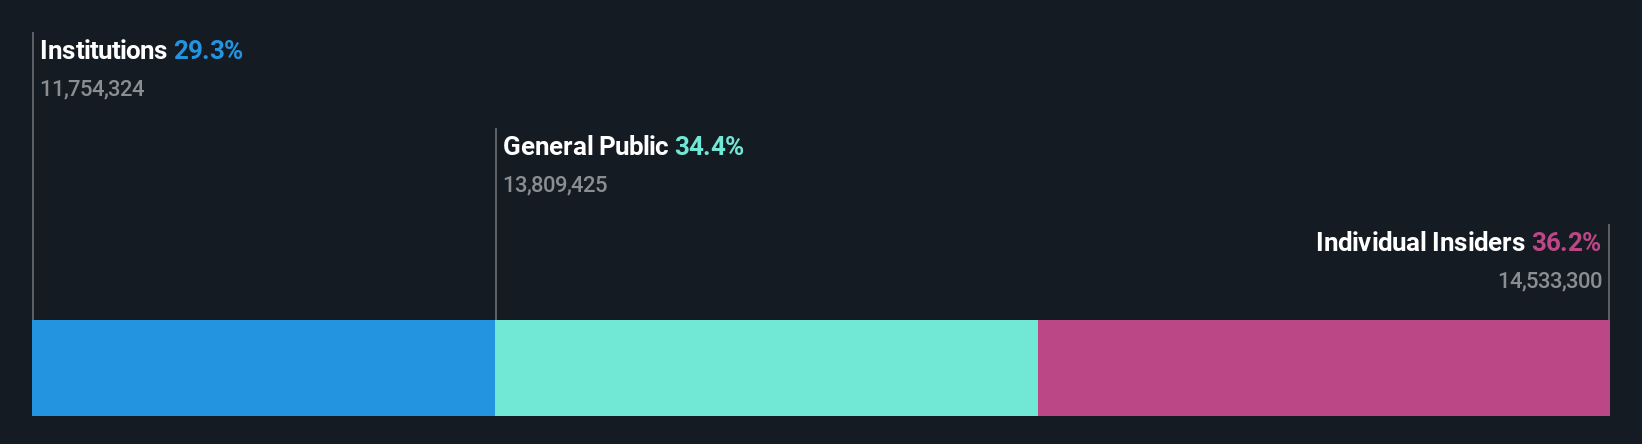The image size is (1642, 444).
Task: Click the 36.2% Individual Insiders percentage
Action: pos(1566,242)
